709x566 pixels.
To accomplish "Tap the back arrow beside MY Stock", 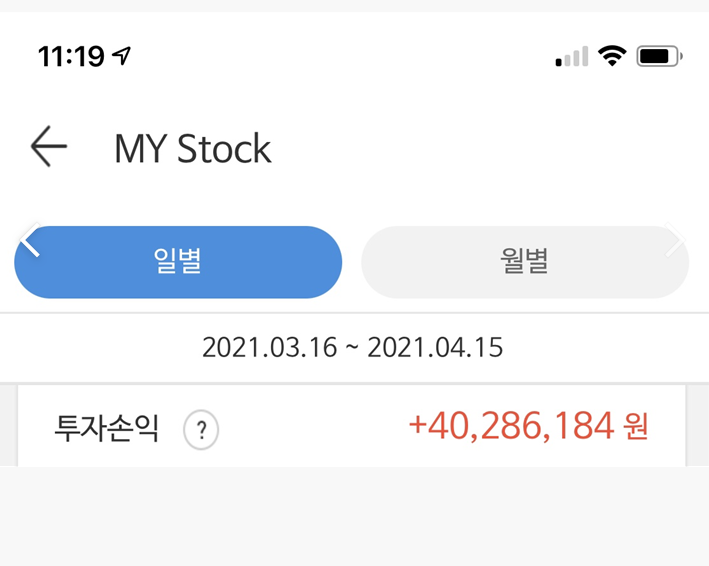I will 48,148.
